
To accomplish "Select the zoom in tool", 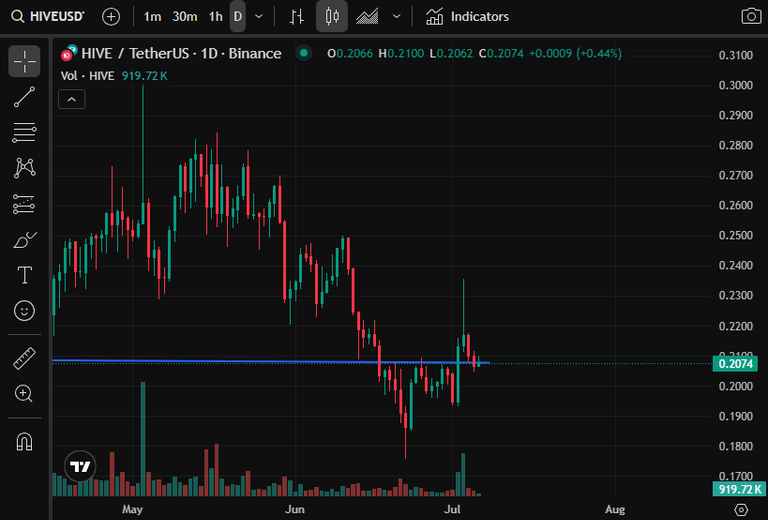I will pos(24,393).
